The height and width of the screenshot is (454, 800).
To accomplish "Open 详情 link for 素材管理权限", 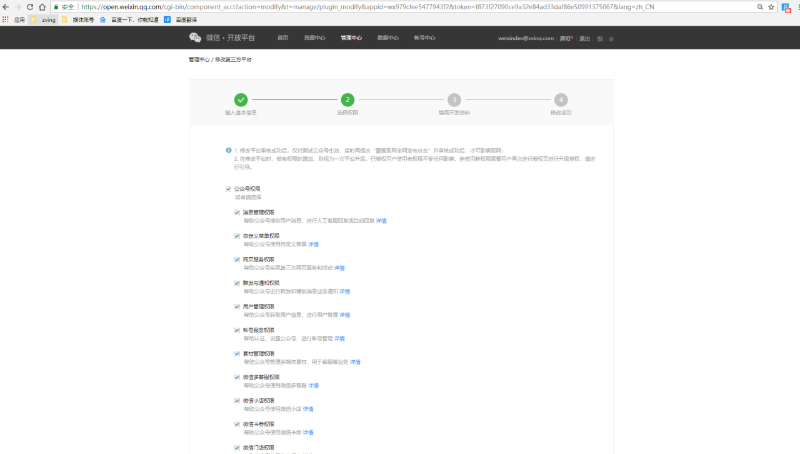I will click(x=355, y=362).
